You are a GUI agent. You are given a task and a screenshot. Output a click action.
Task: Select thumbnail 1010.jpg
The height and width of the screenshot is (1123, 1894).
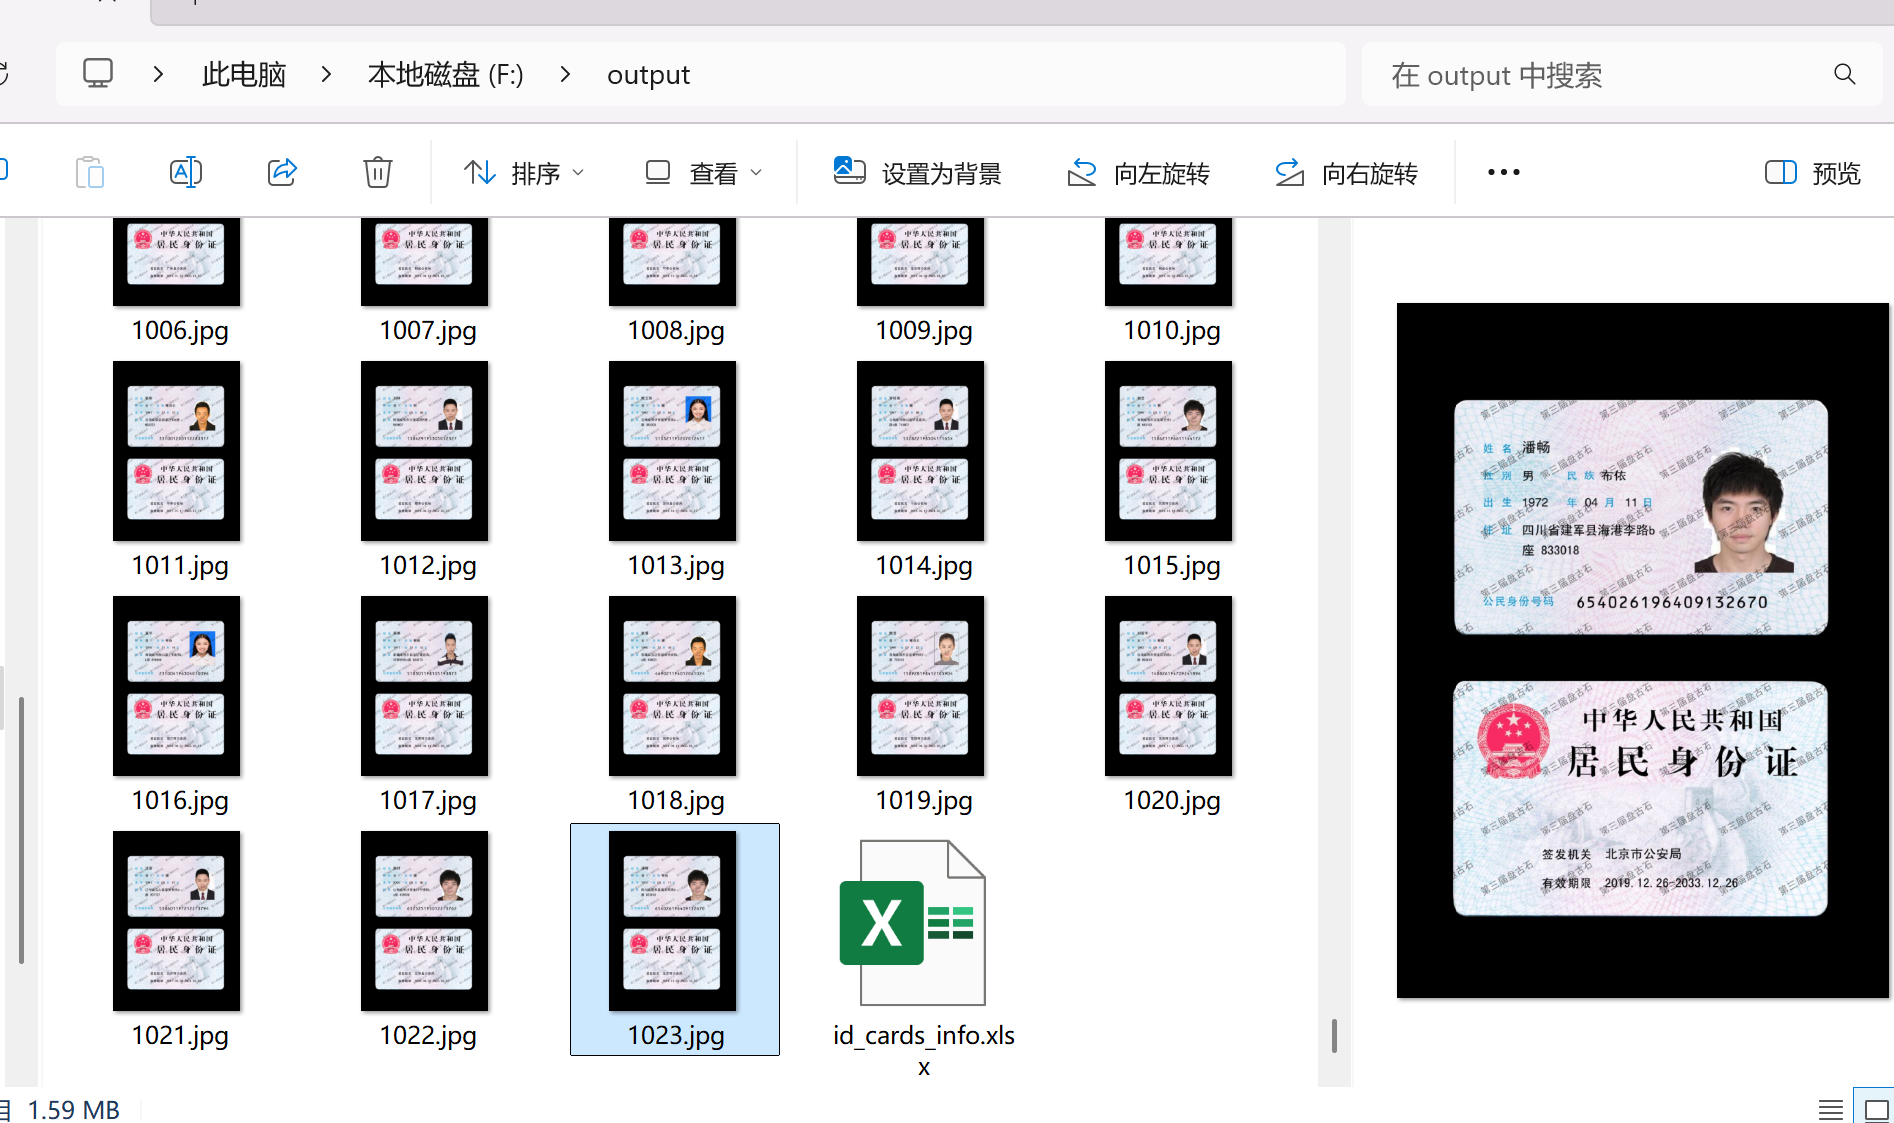1169,262
